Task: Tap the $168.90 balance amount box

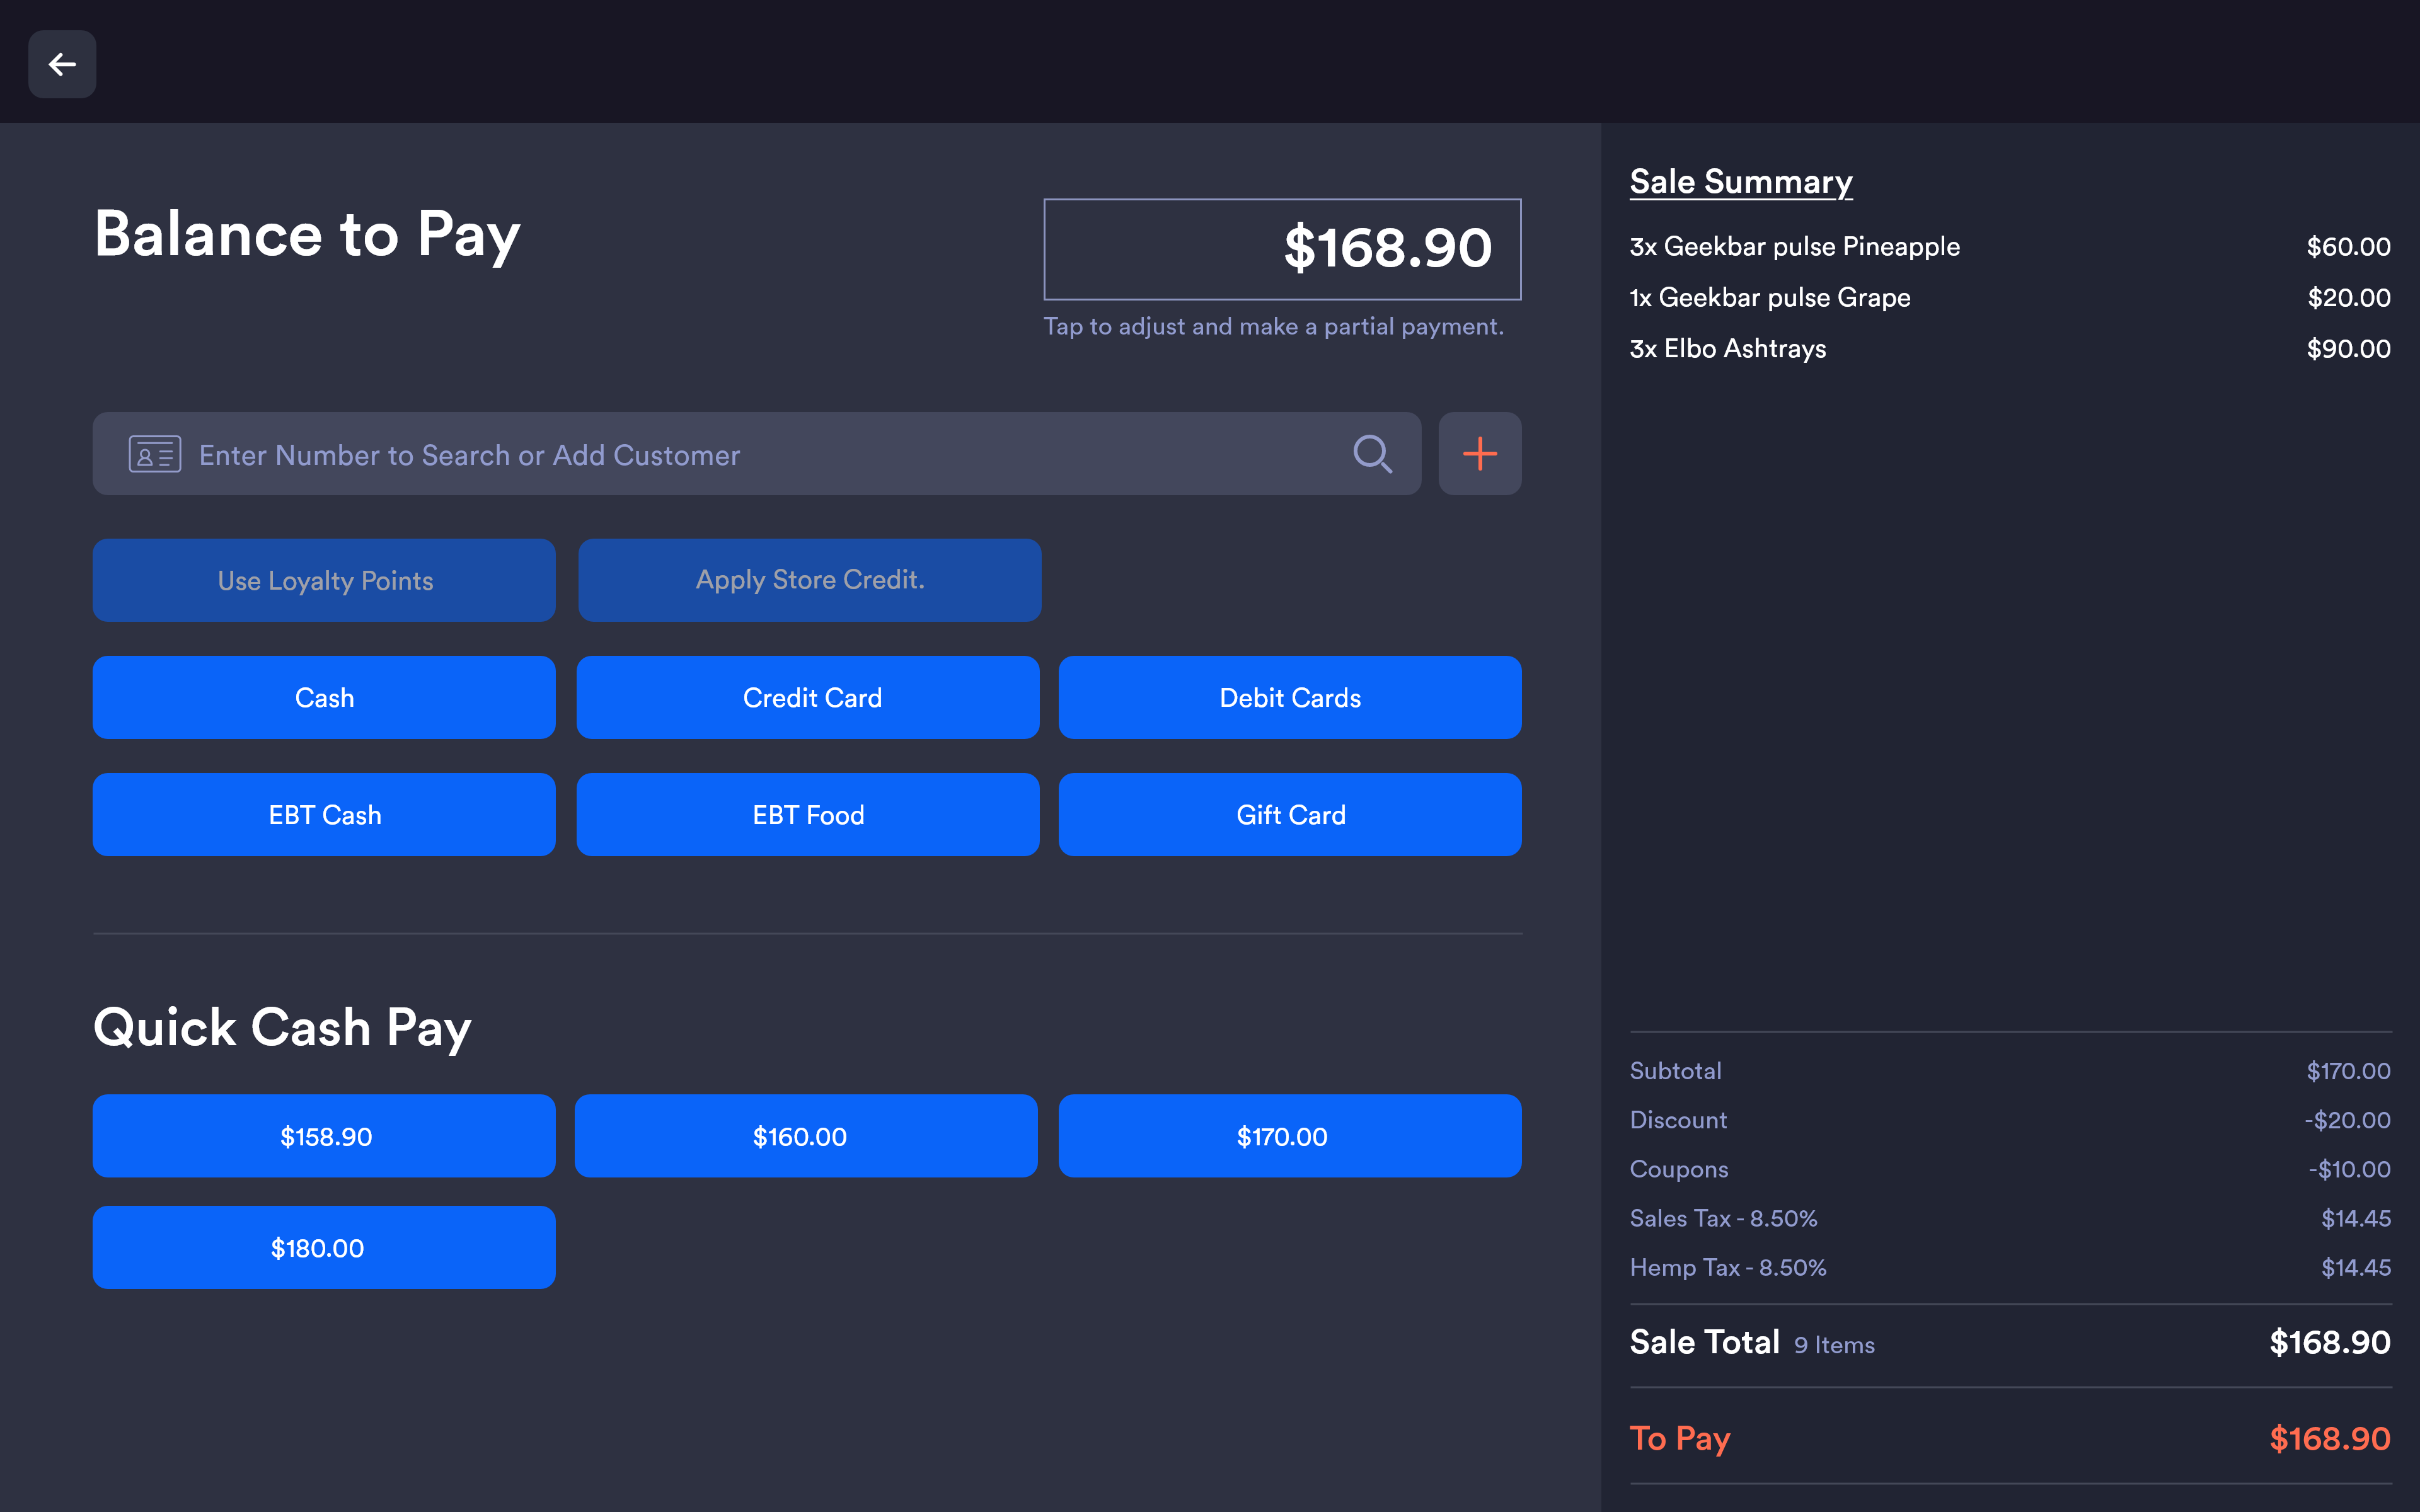Action: (x=1281, y=249)
